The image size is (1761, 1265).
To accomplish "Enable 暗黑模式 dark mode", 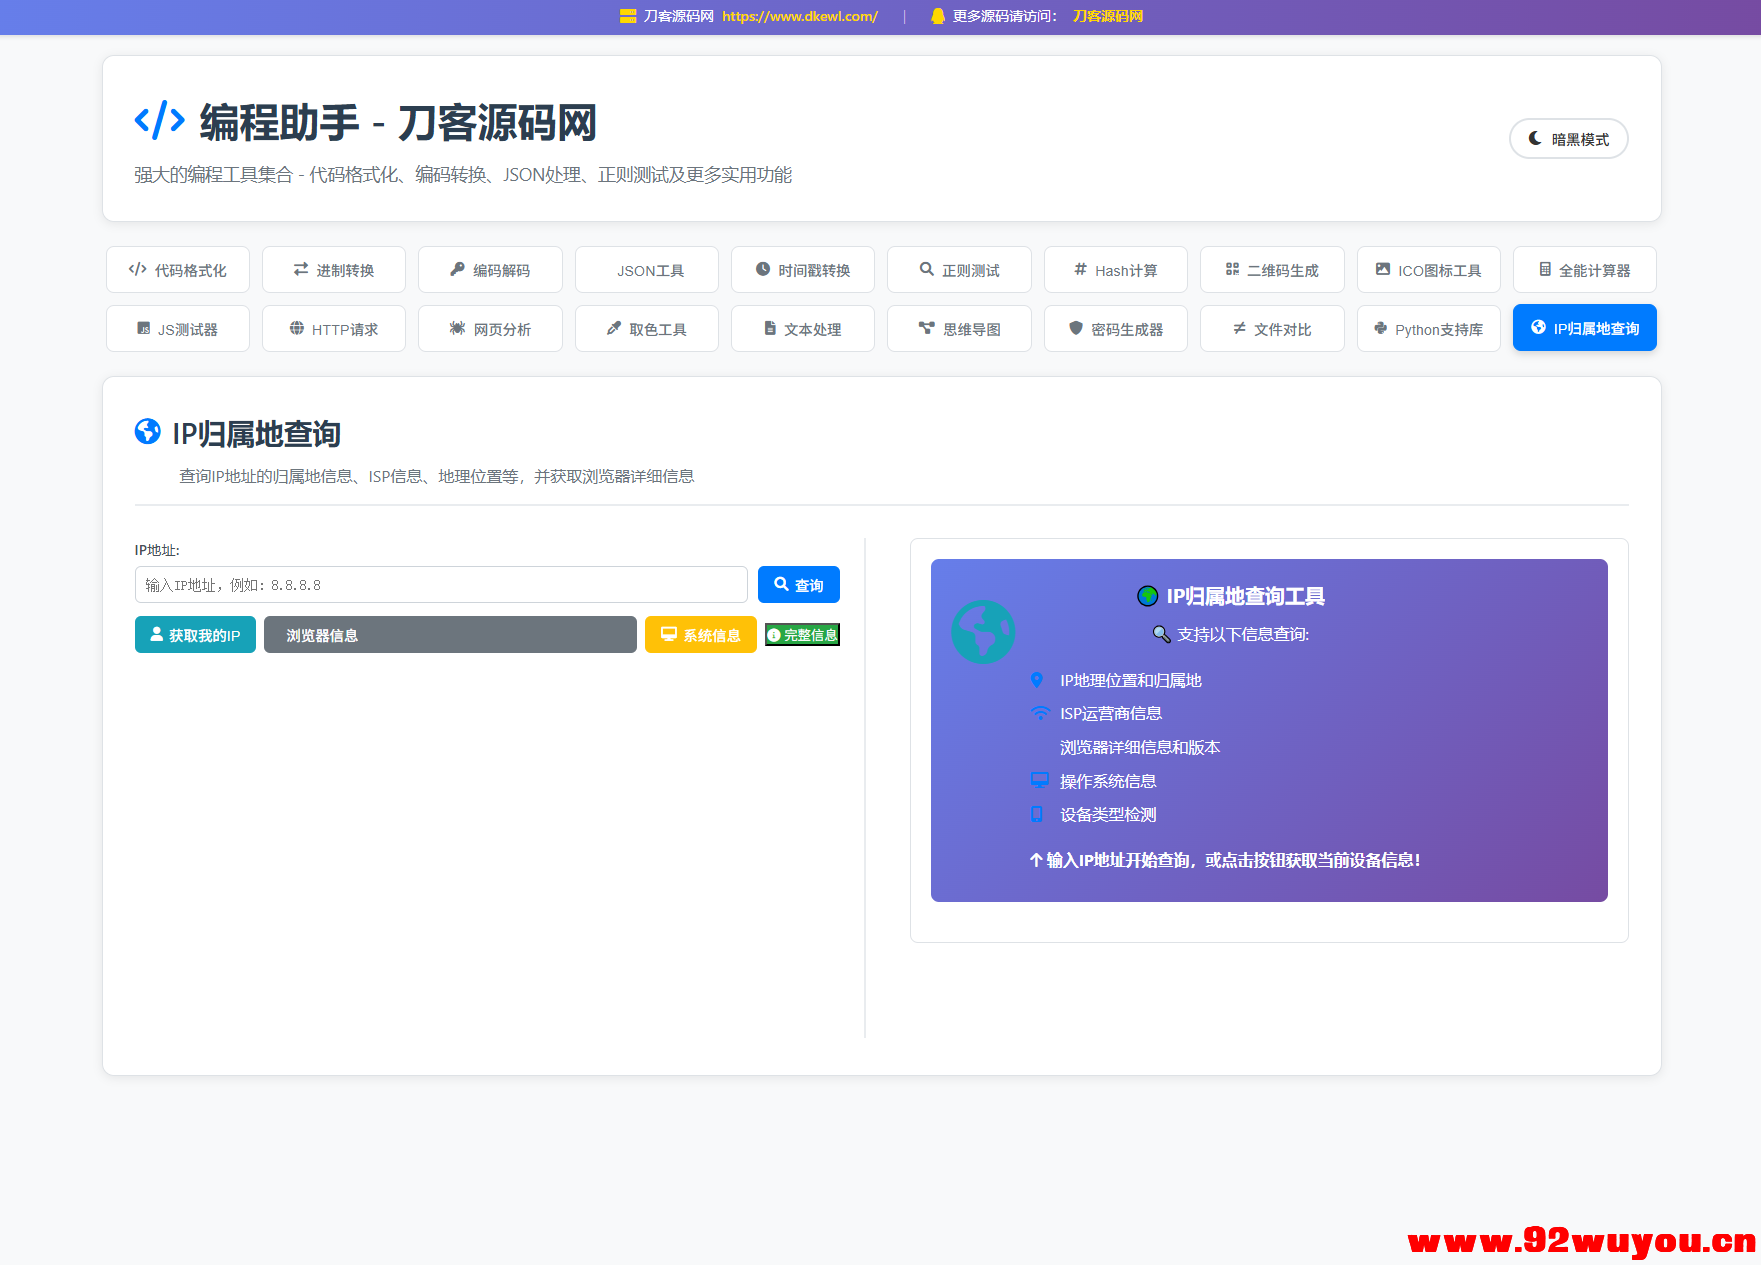I will 1568,139.
